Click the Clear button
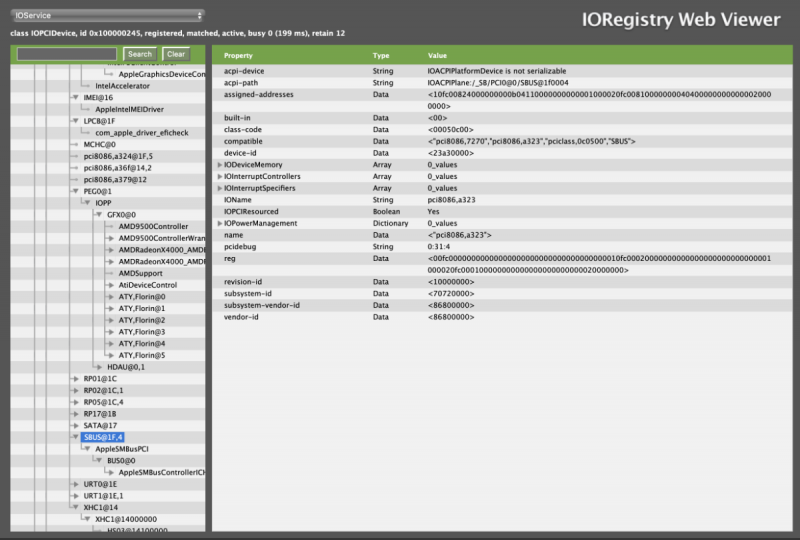 point(176,54)
